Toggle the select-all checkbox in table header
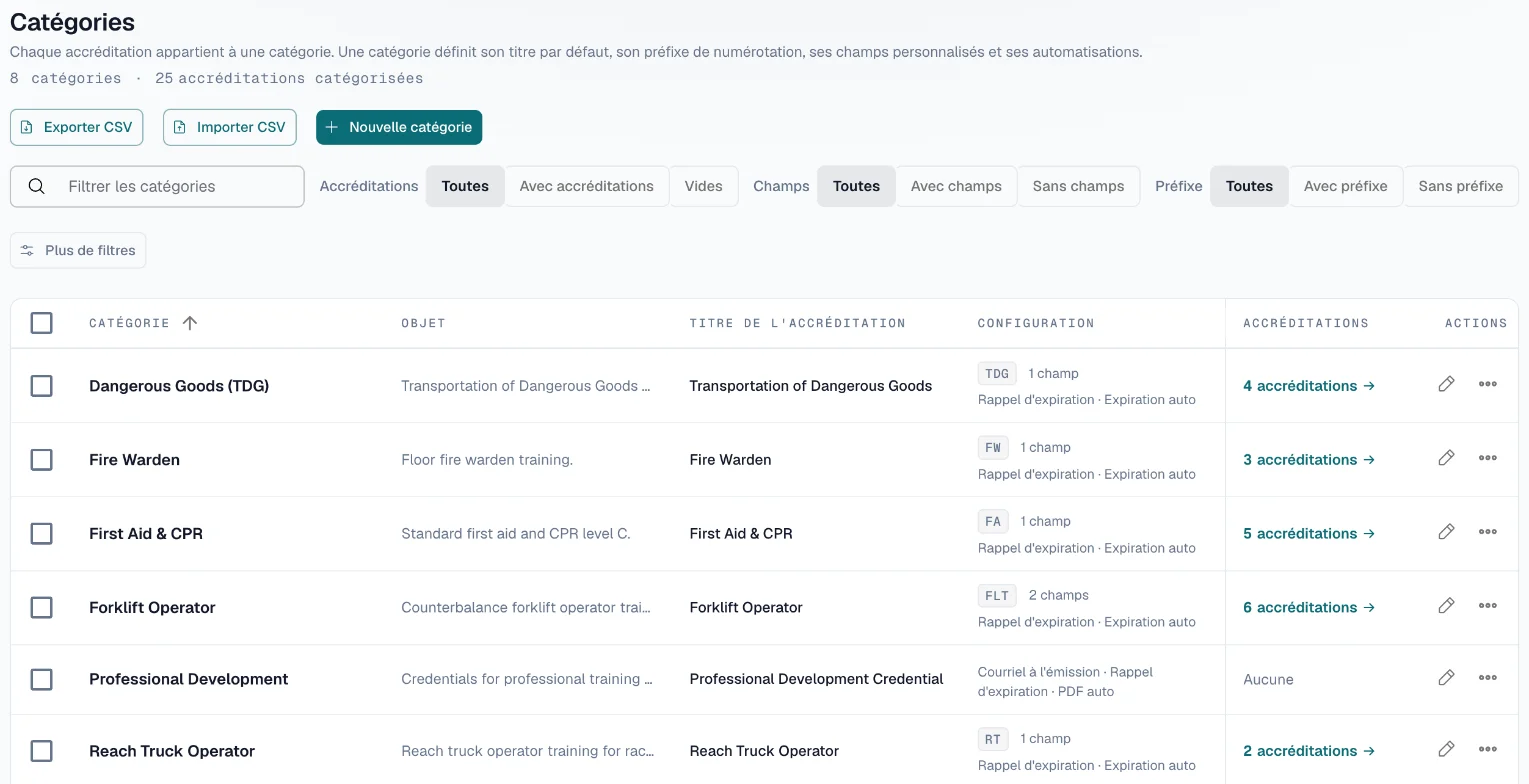Image resolution: width=1529 pixels, height=784 pixels. tap(41, 323)
